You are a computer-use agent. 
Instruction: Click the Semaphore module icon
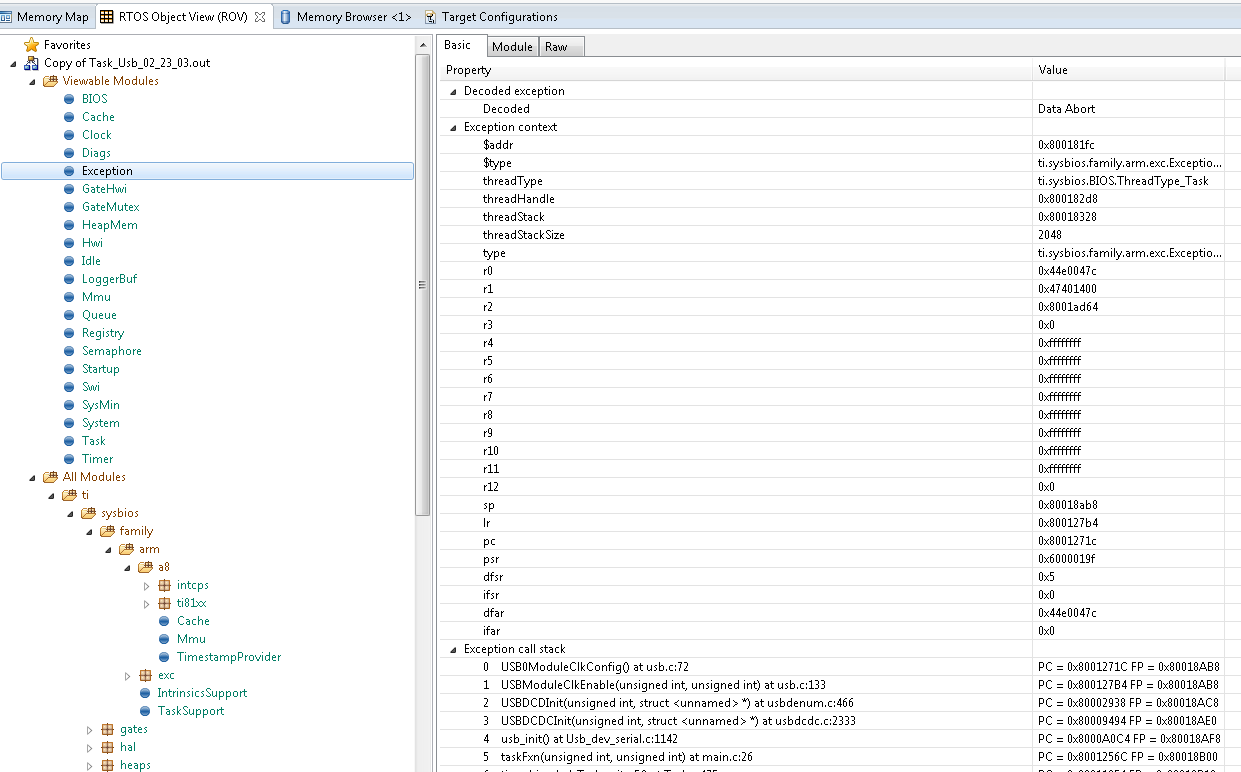point(69,351)
